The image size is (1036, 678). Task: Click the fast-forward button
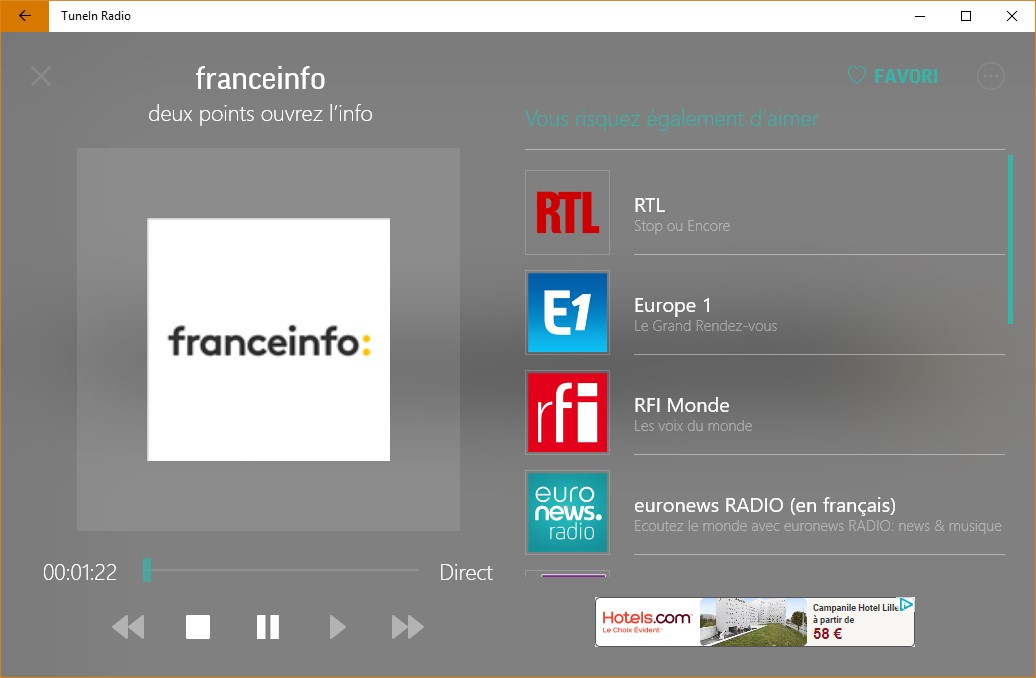(407, 626)
